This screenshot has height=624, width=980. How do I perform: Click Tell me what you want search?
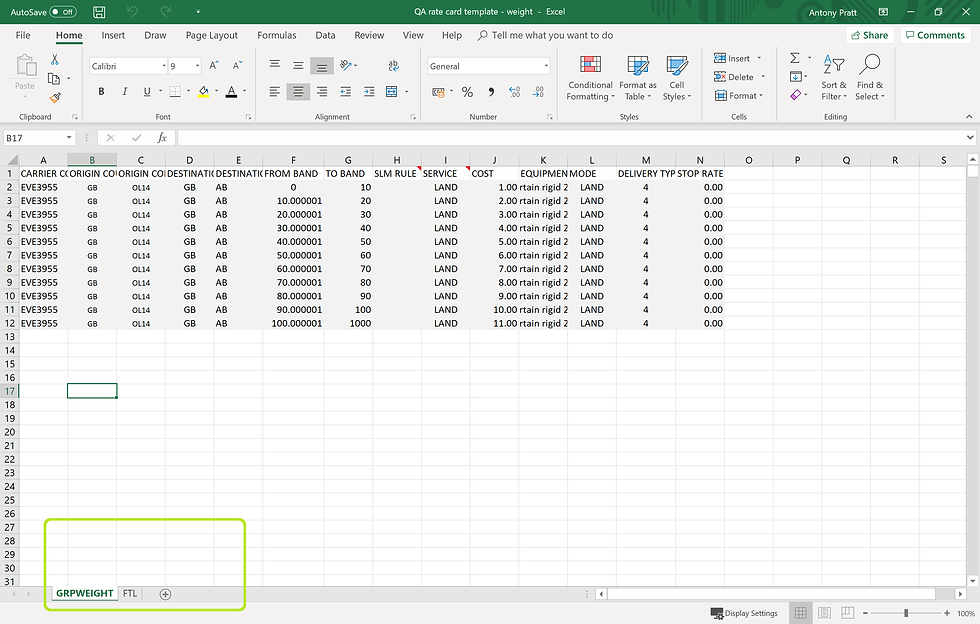(x=546, y=35)
